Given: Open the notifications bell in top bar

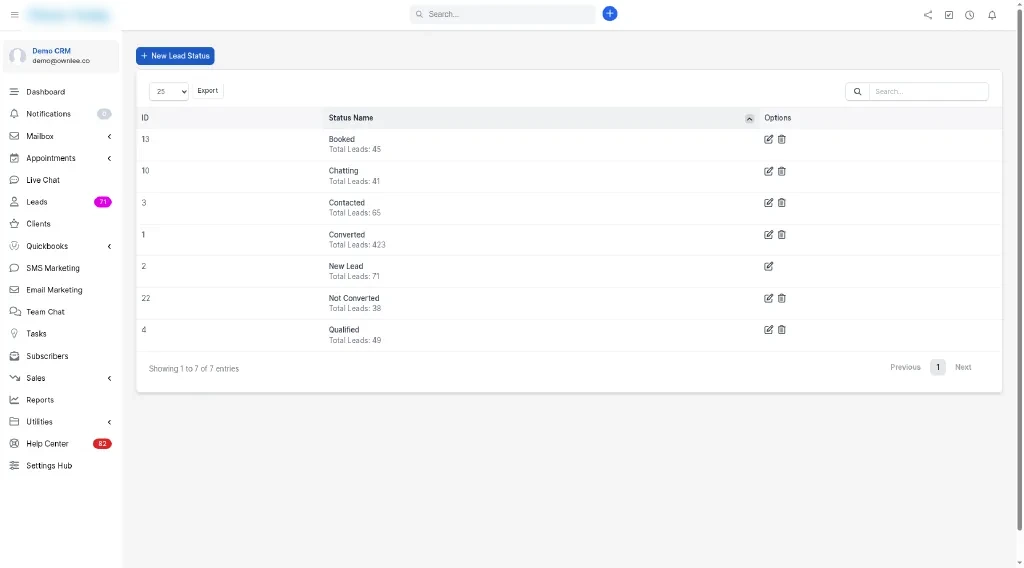Looking at the screenshot, I should (991, 14).
